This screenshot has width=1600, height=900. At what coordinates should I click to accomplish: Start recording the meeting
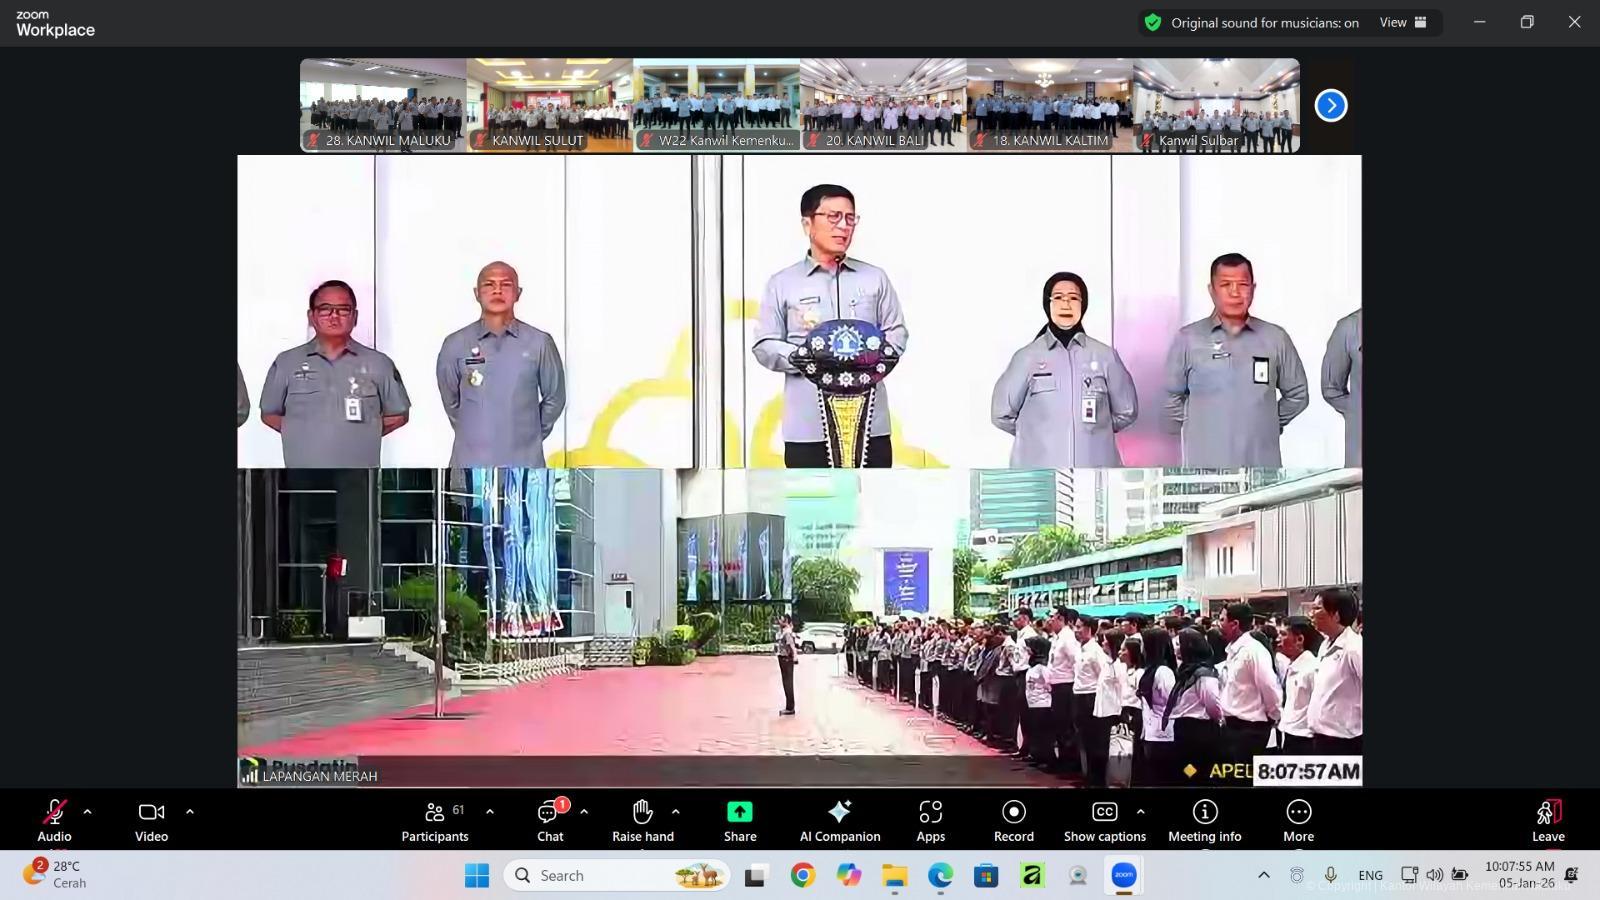1013,820
